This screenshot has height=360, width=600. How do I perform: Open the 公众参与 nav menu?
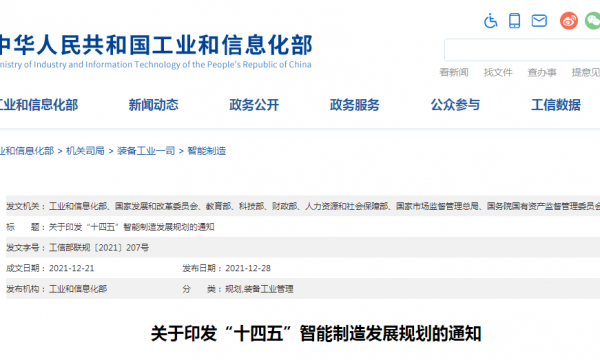[x=455, y=105]
